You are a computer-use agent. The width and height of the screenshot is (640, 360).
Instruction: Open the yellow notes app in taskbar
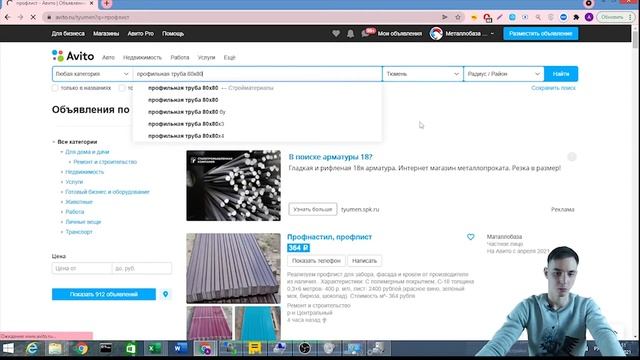tap(255, 349)
